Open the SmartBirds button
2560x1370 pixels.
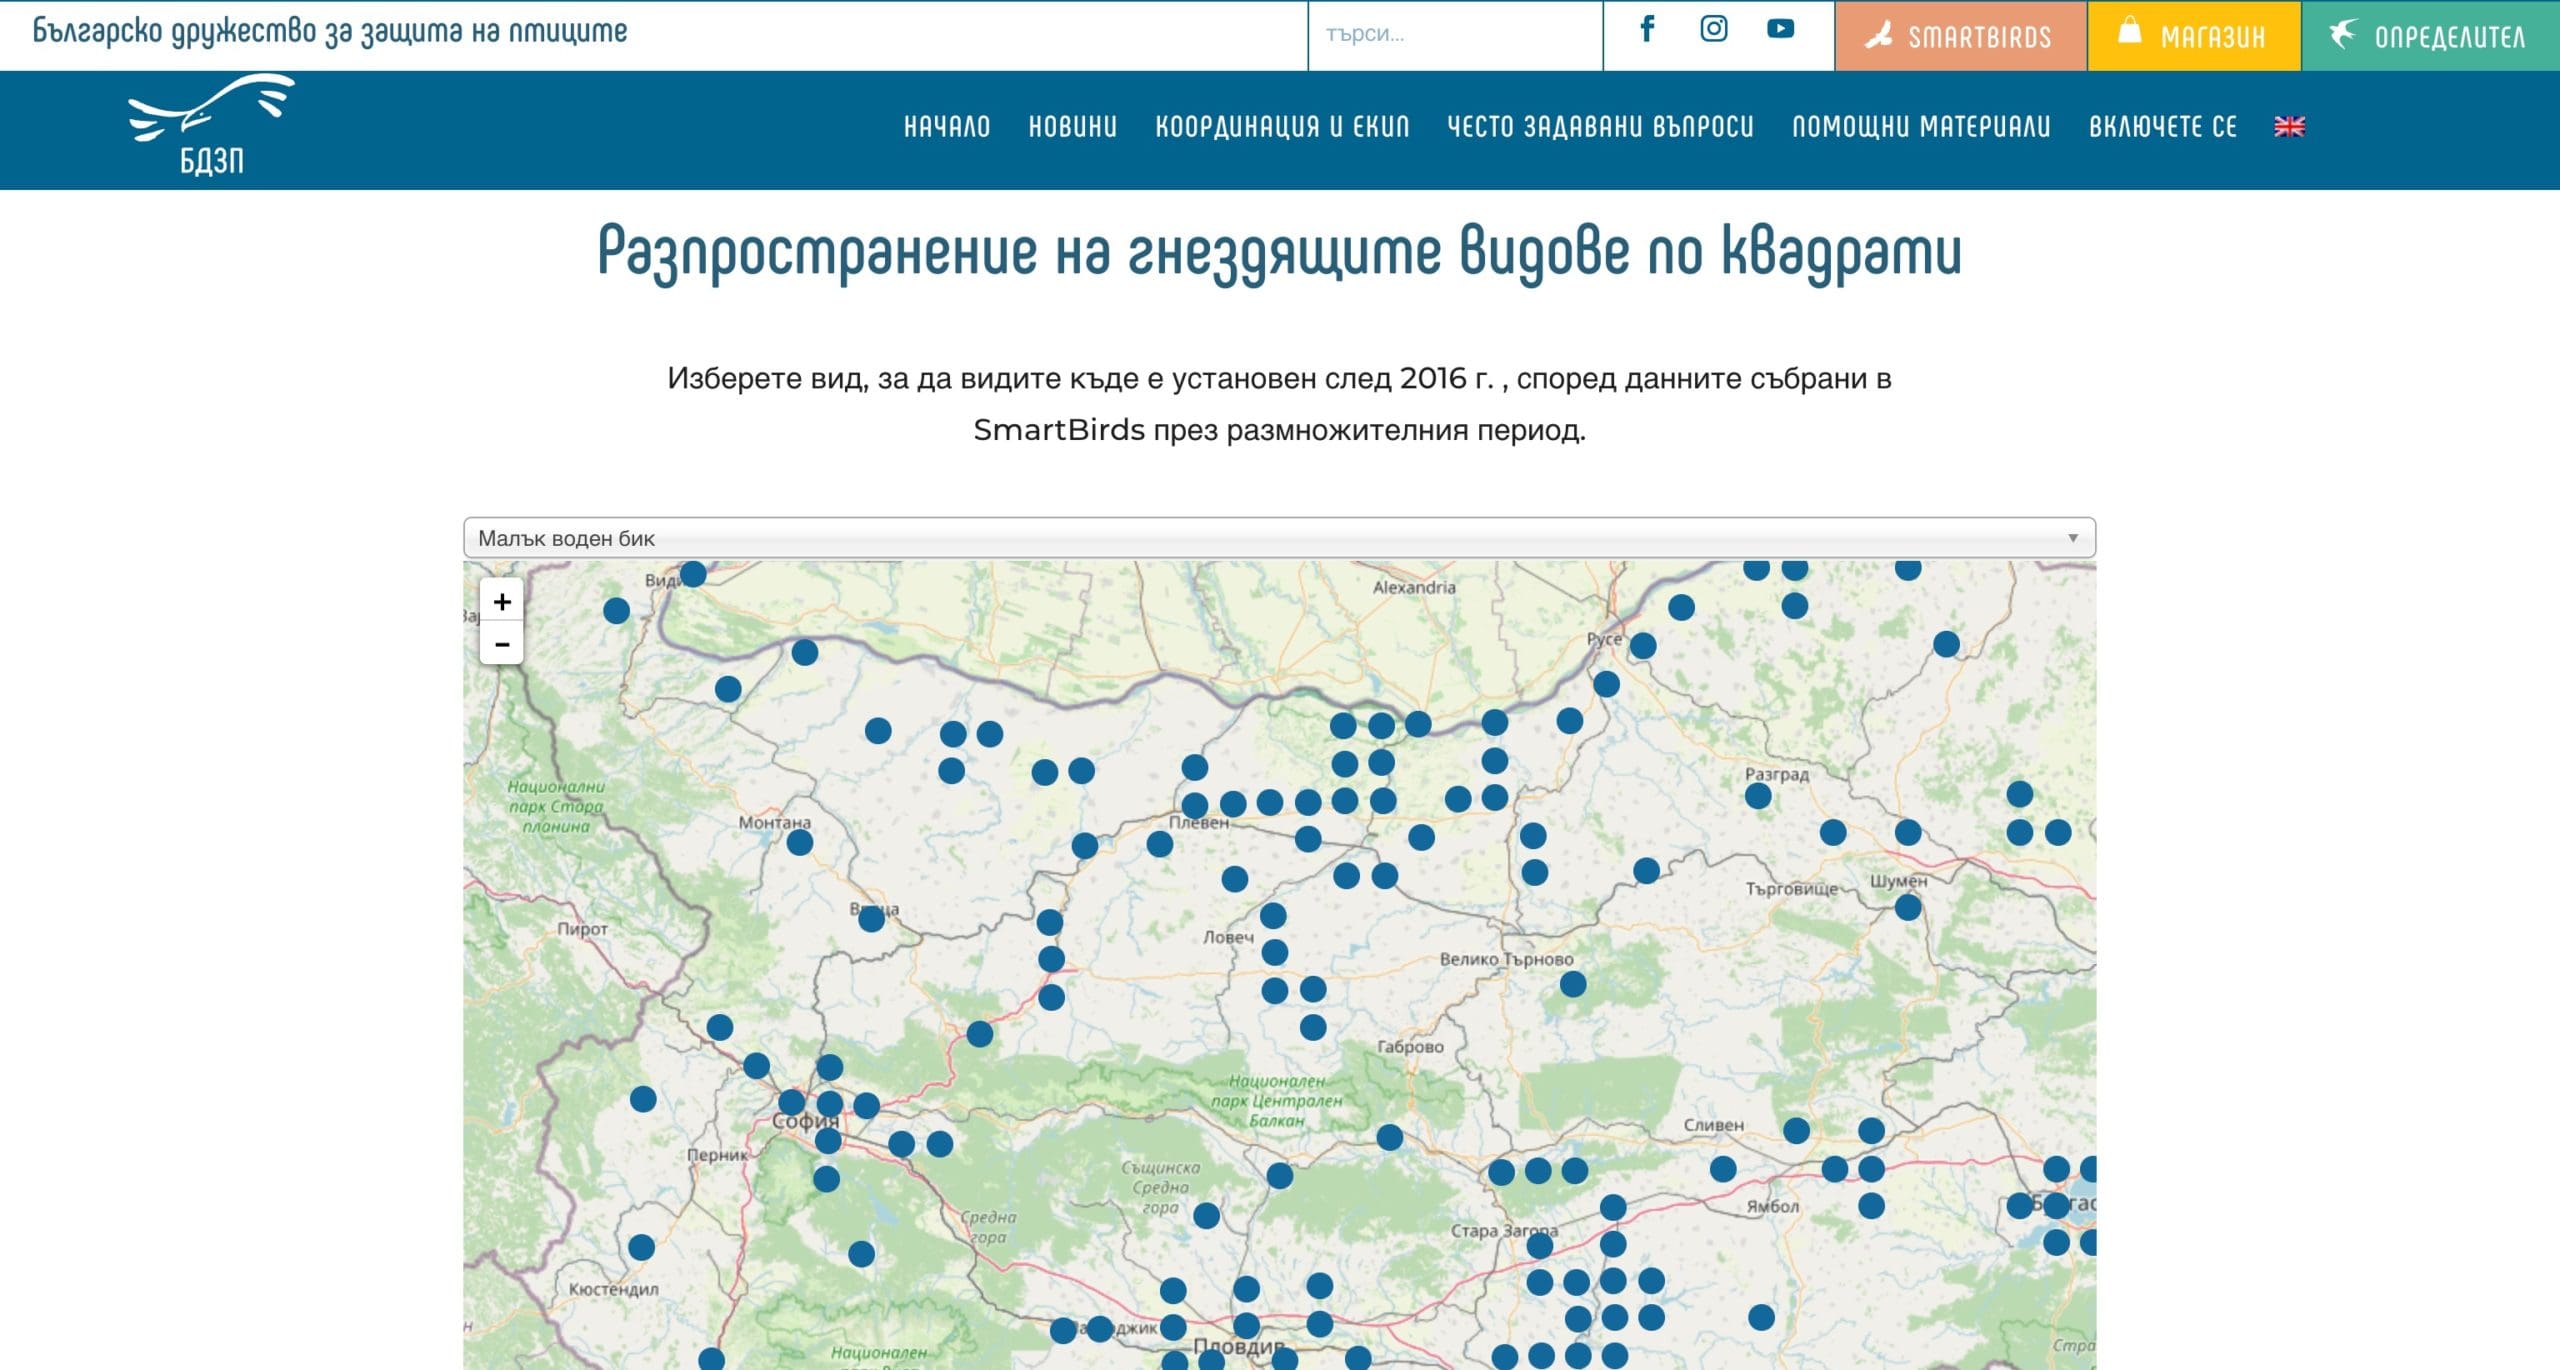pyautogui.click(x=1960, y=37)
